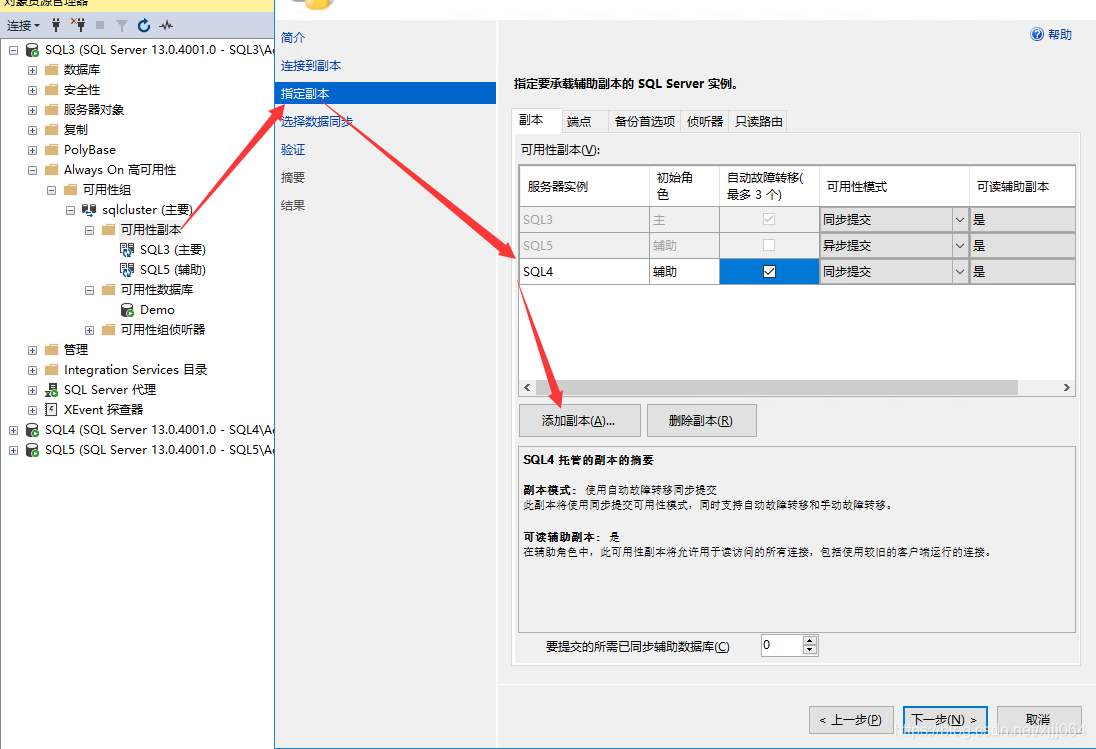1096x749 pixels.
Task: Switch to the 副本 tab
Action: [x=537, y=120]
